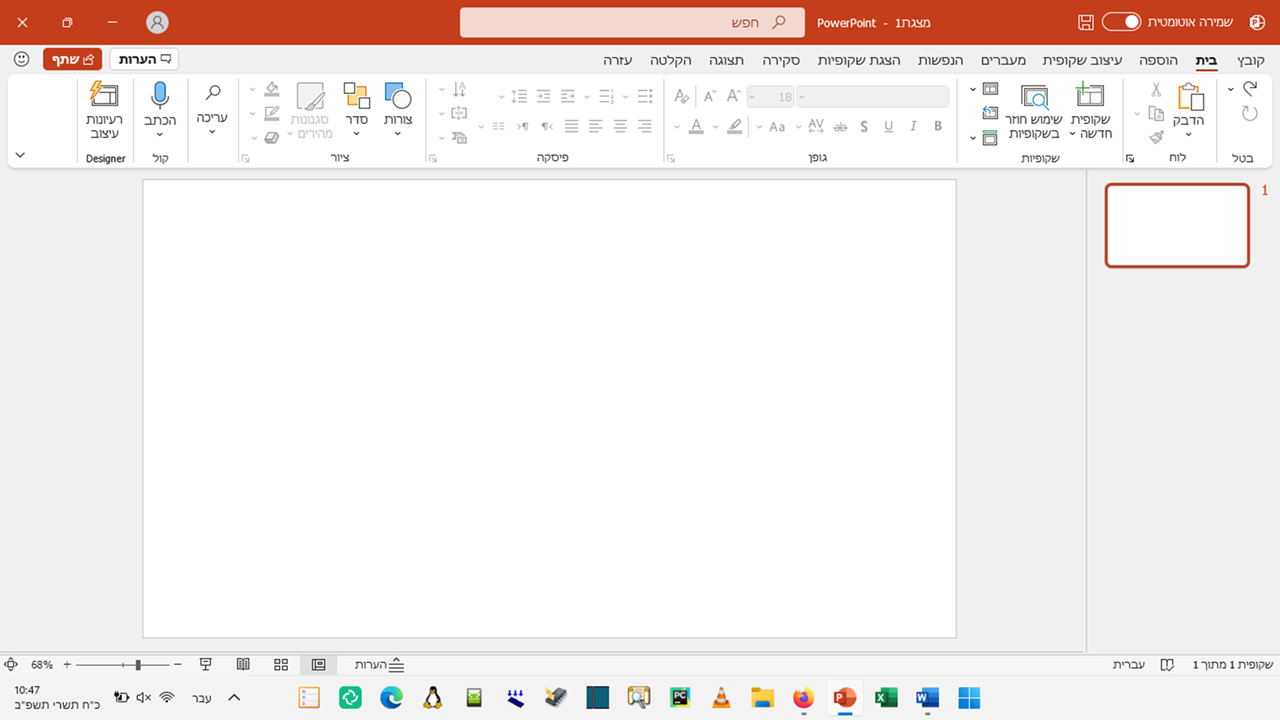Click Fit slide to window icon

click(x=11, y=664)
